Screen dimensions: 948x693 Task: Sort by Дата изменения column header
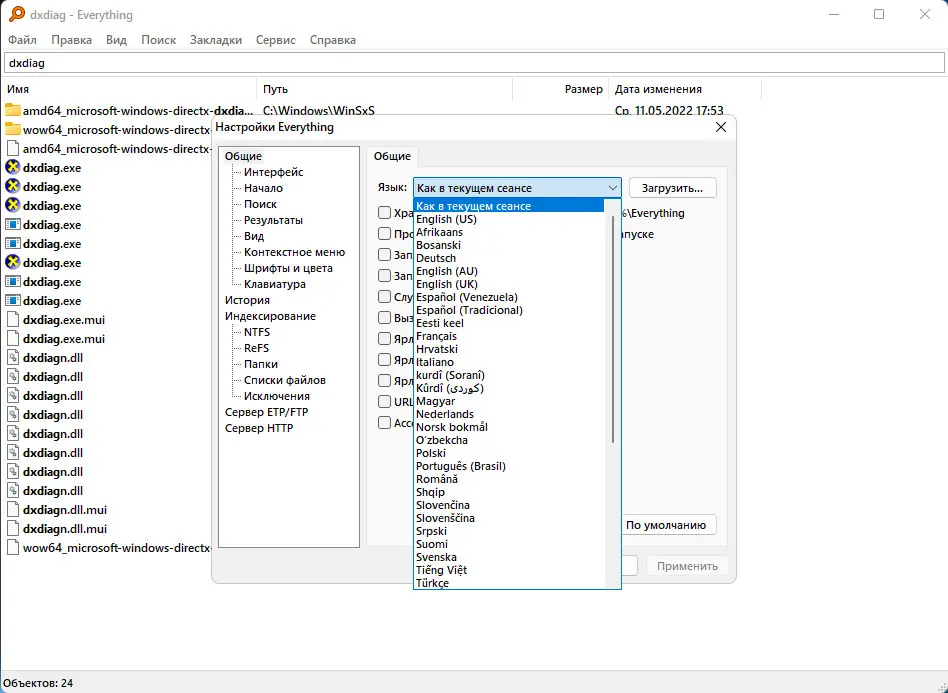(685, 89)
